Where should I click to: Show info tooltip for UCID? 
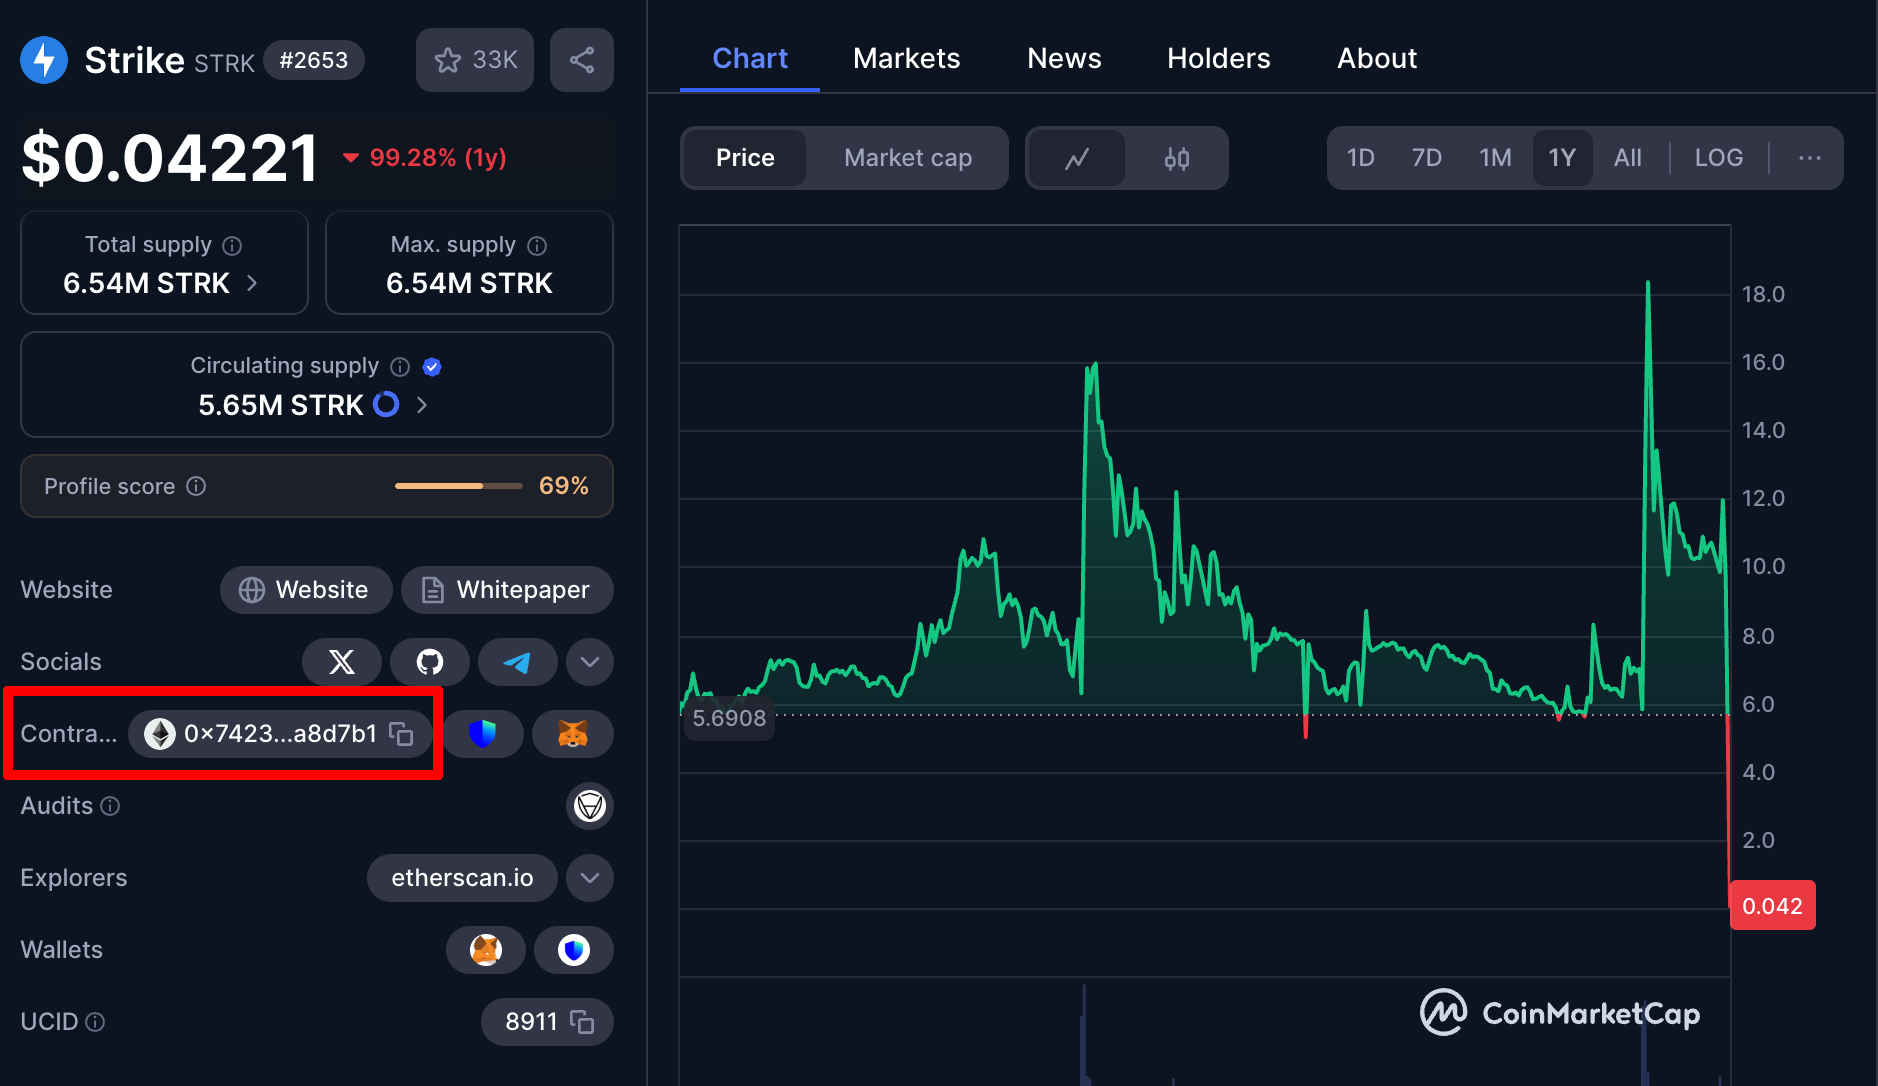point(95,1022)
